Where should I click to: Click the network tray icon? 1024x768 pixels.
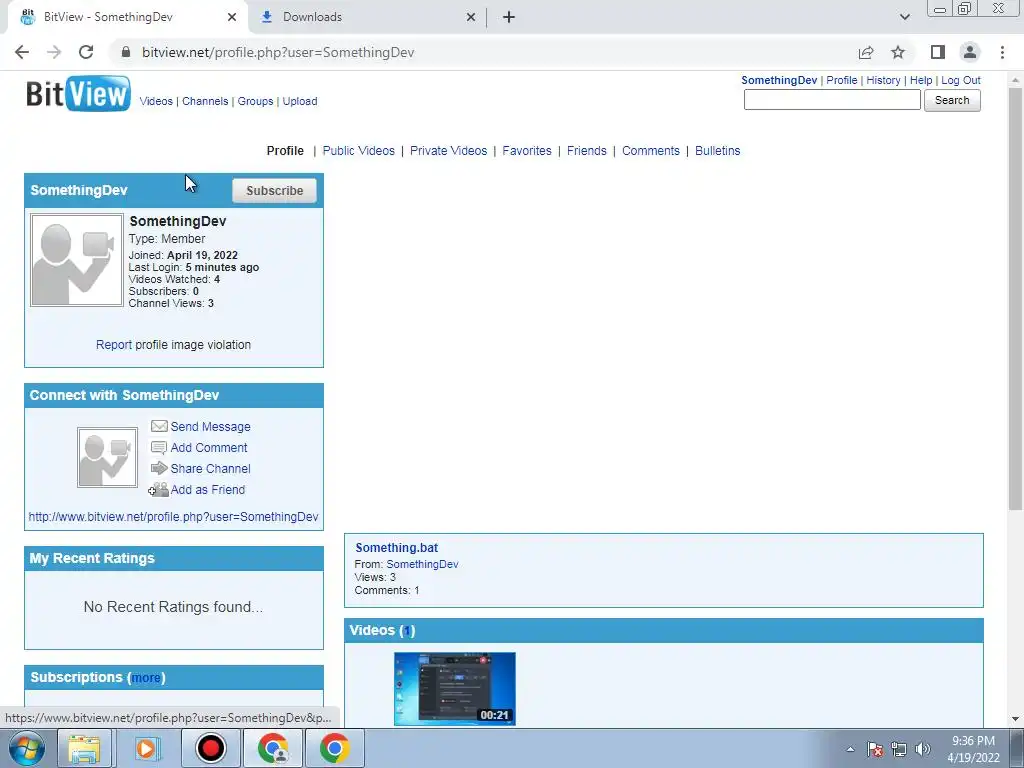899,749
